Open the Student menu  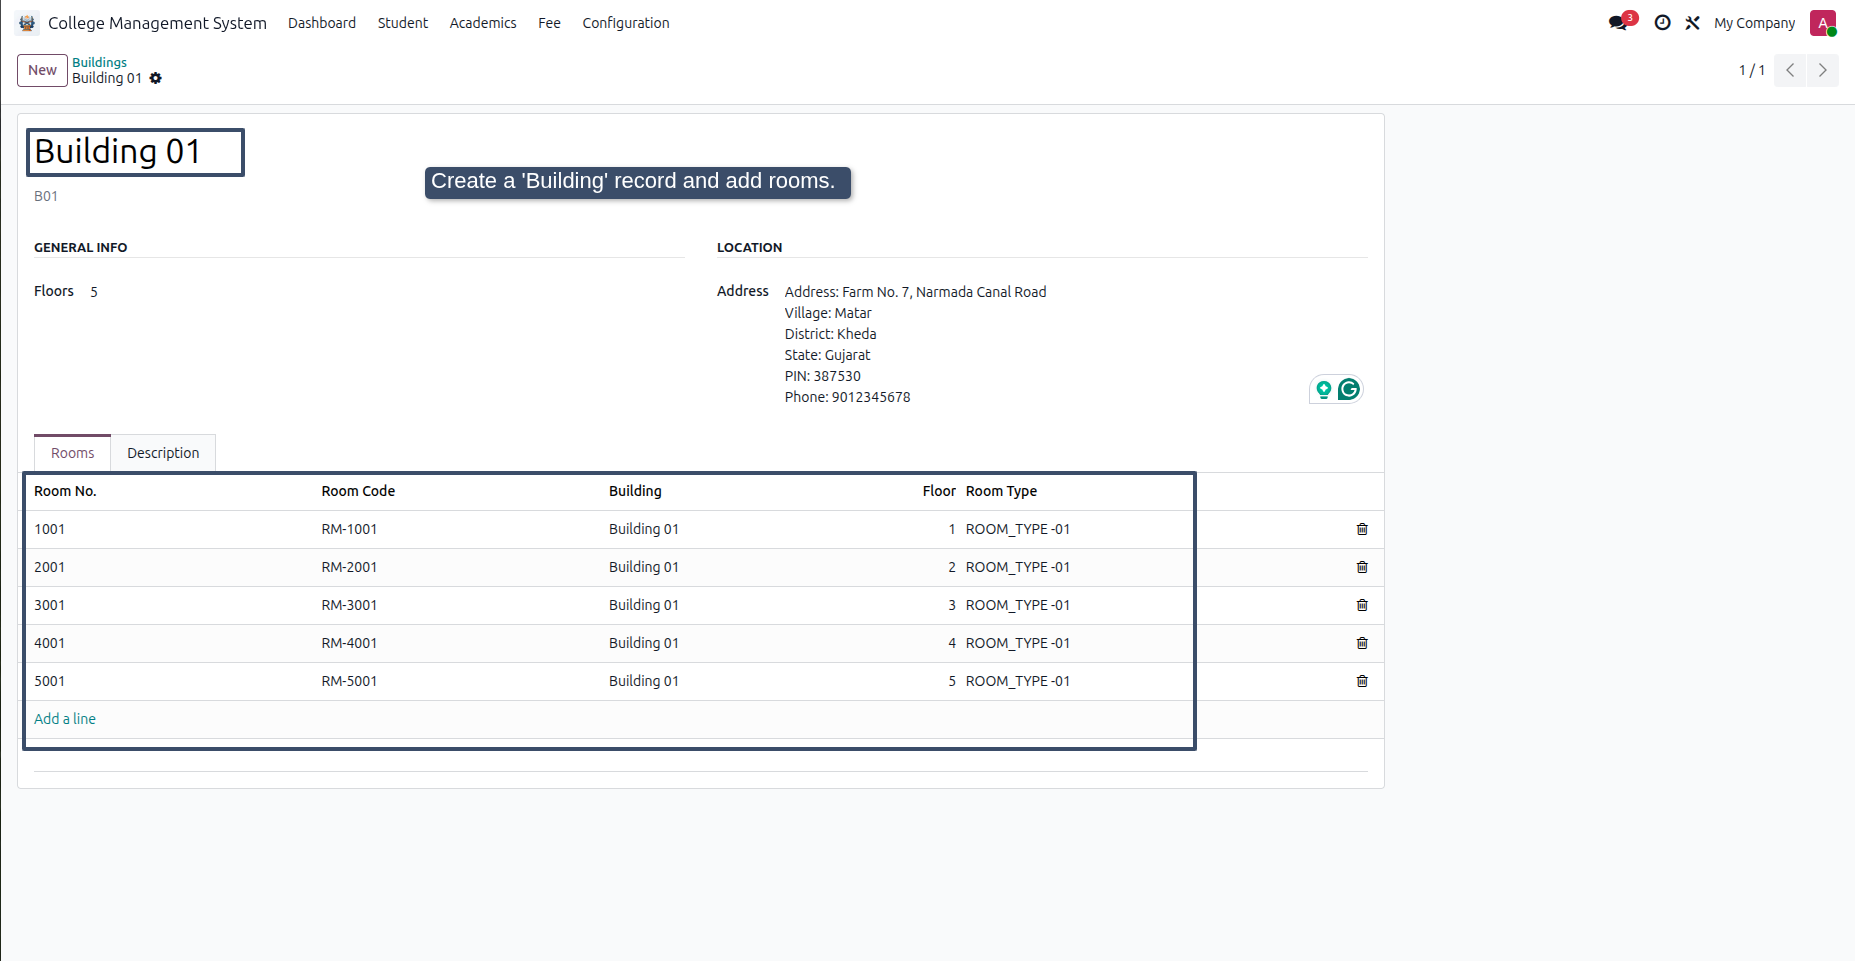[x=403, y=23]
